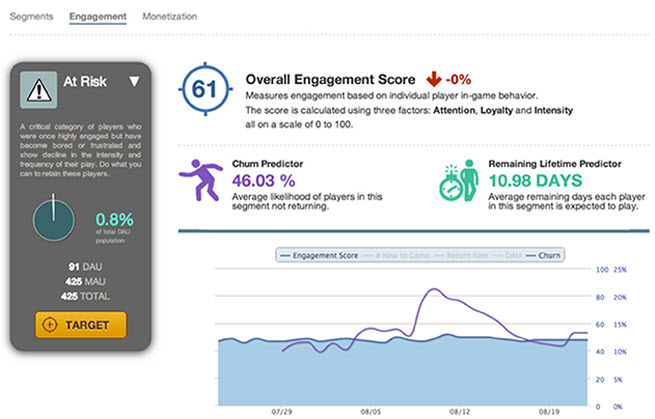Click crosshair icon on the Target button

[50, 325]
